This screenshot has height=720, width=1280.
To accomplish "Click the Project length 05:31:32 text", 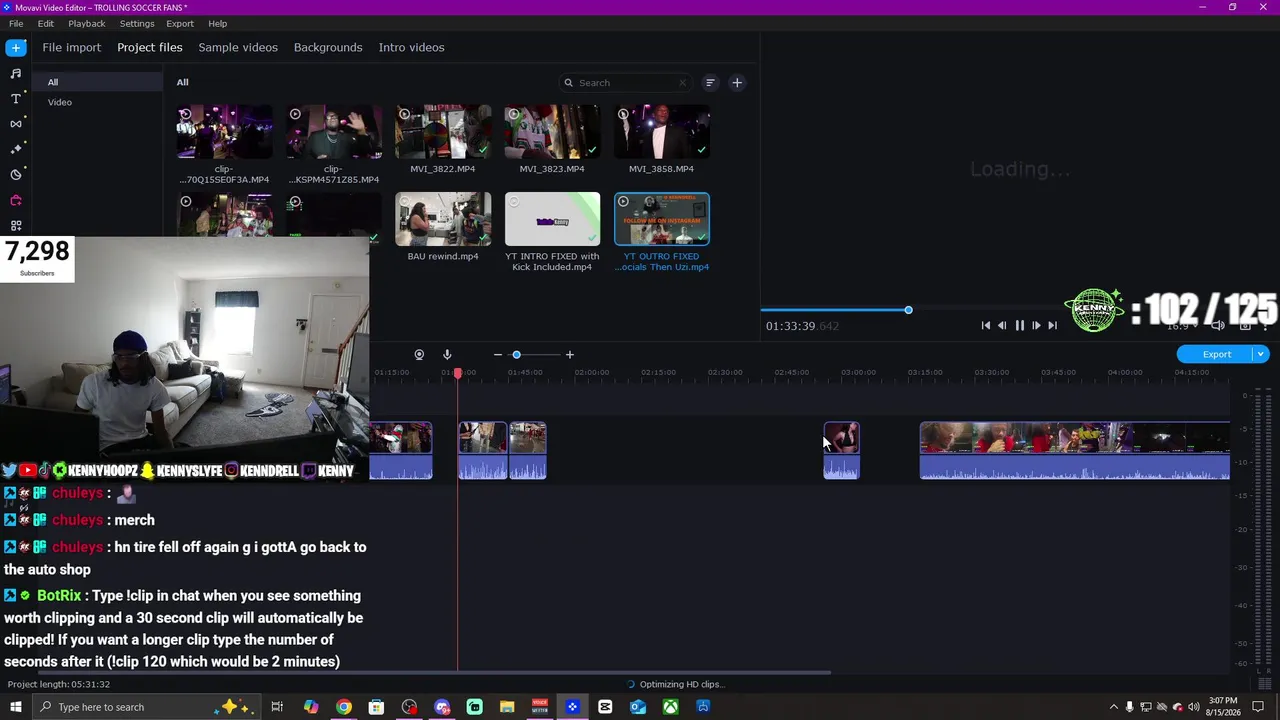I will (59, 684).
